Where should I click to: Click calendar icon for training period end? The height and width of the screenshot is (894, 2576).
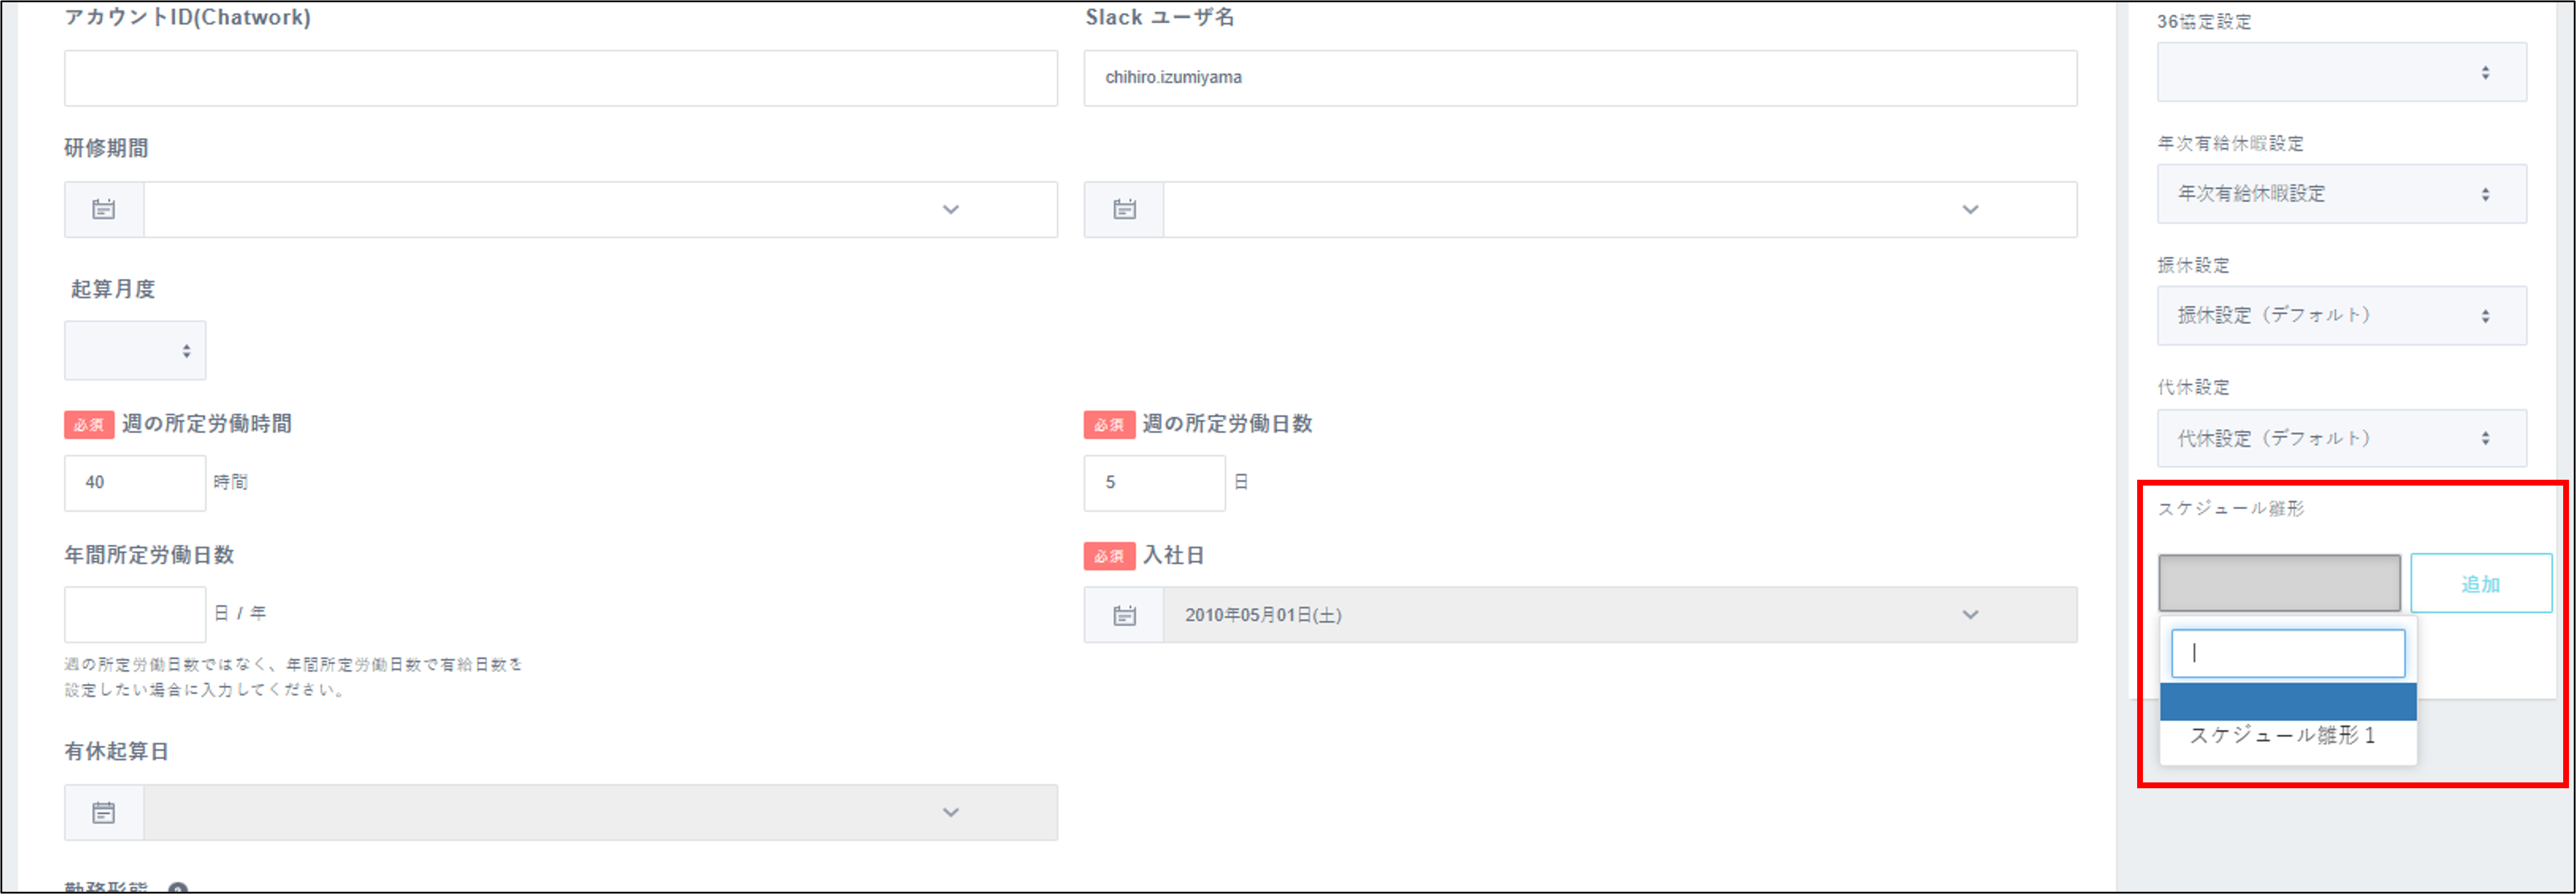coord(1124,209)
